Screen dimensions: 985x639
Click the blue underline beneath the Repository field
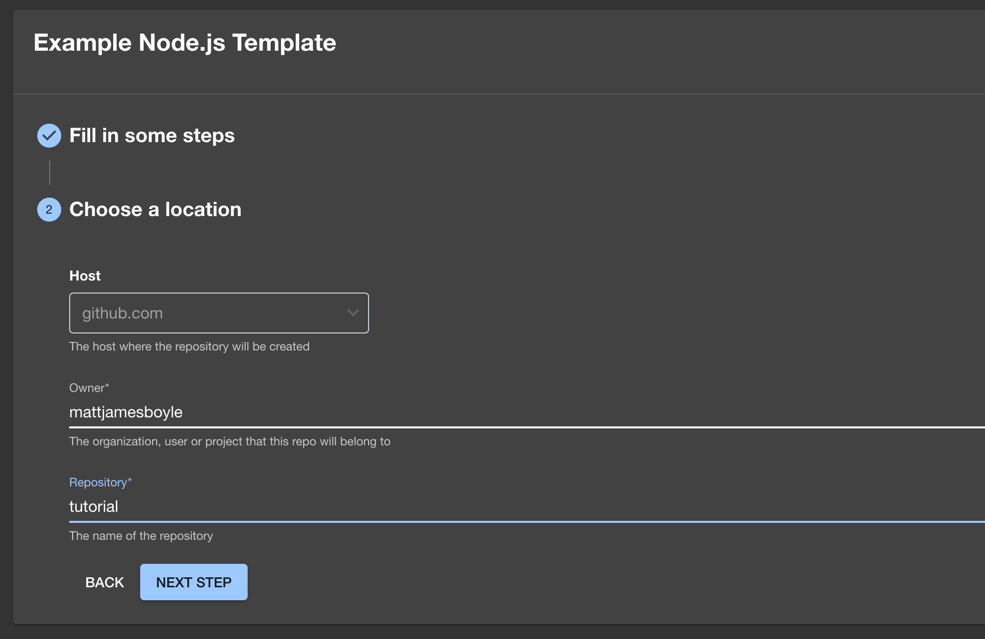527,522
